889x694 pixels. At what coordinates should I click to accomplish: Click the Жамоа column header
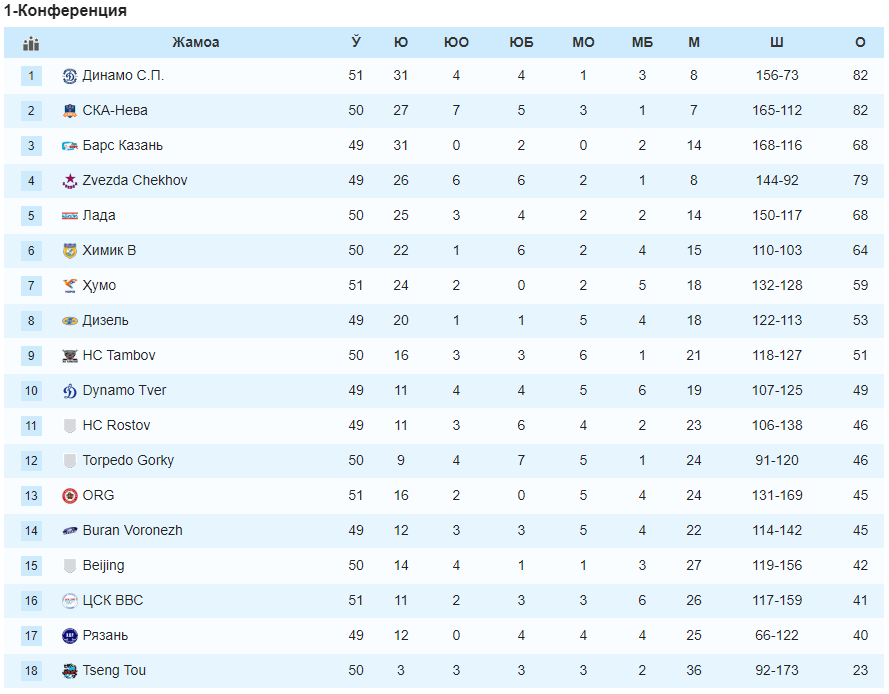pos(196,43)
